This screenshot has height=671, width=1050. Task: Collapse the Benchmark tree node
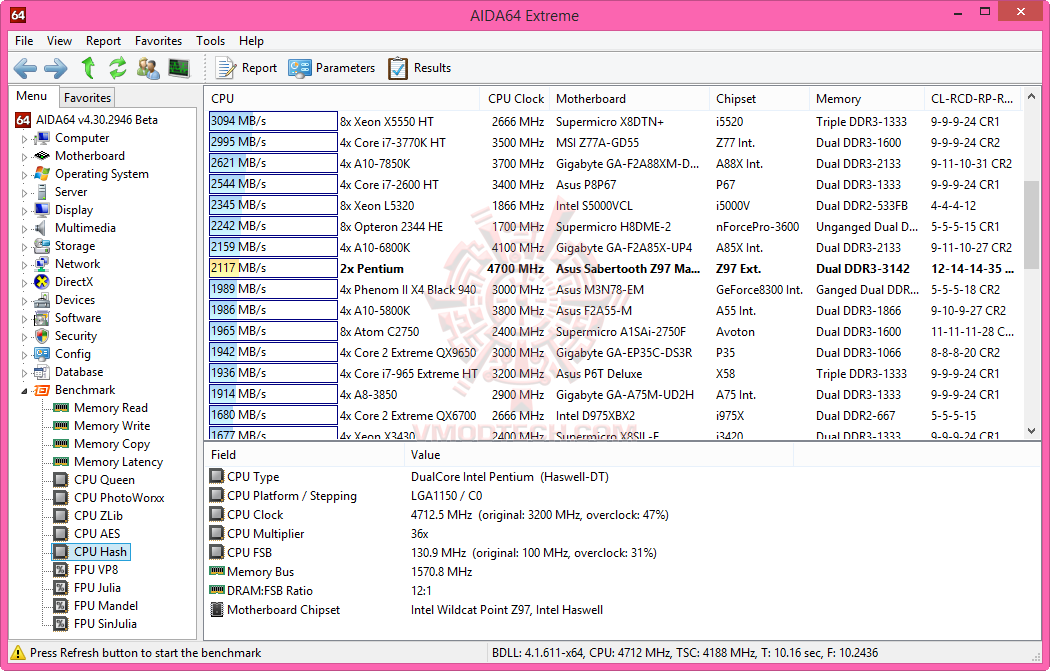pos(24,391)
